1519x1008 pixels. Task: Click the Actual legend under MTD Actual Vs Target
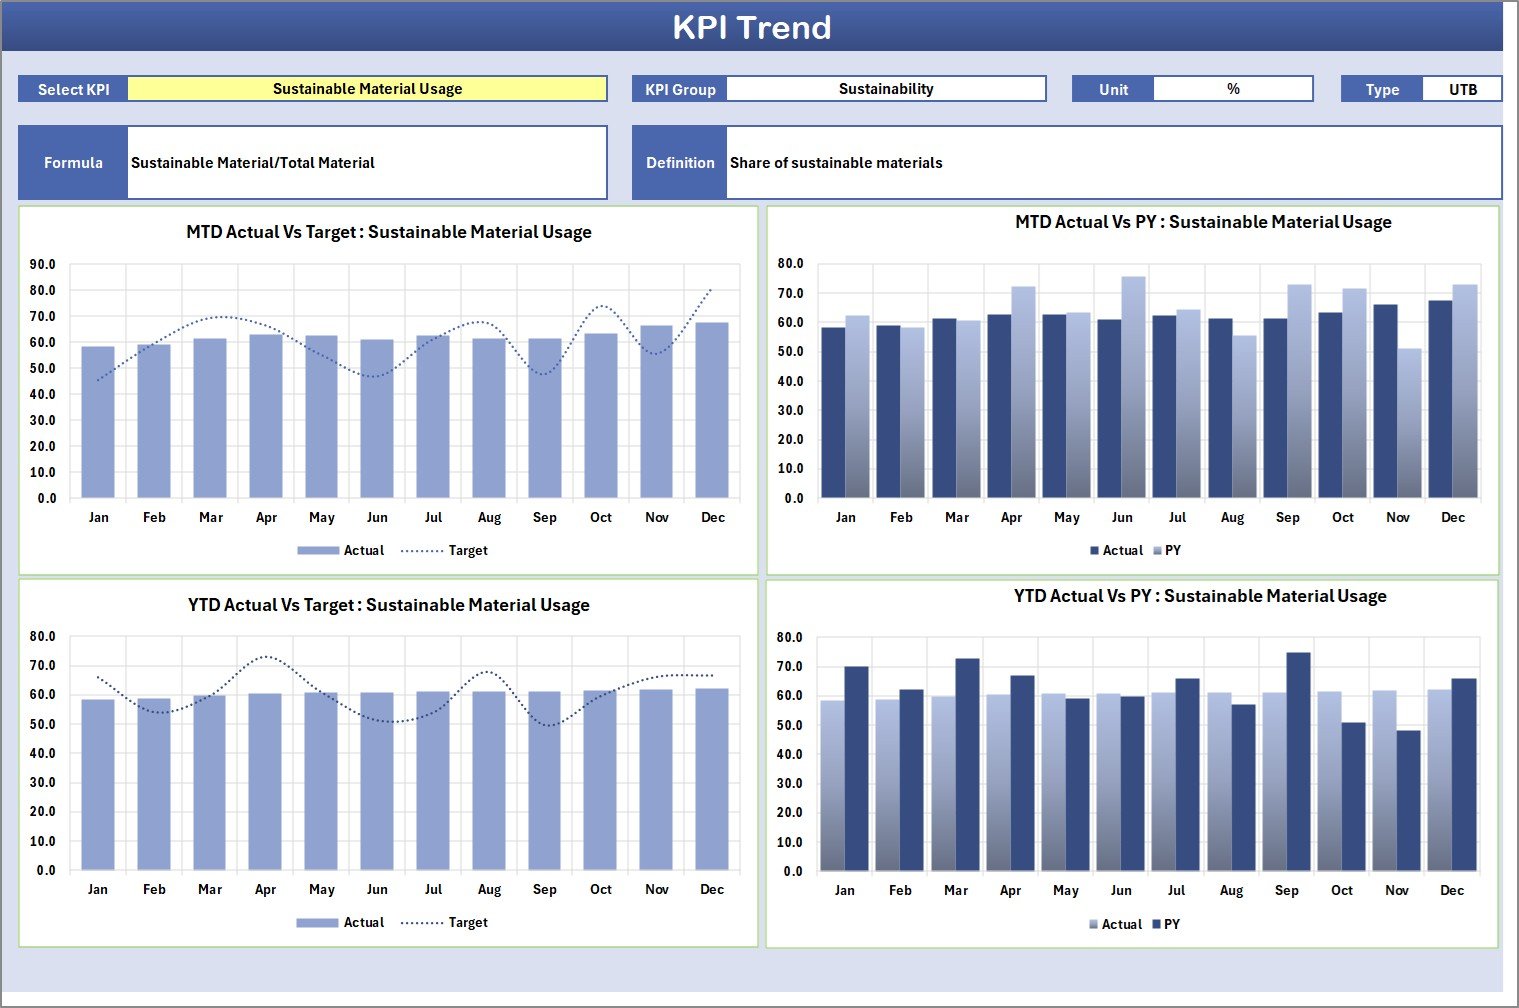362,550
